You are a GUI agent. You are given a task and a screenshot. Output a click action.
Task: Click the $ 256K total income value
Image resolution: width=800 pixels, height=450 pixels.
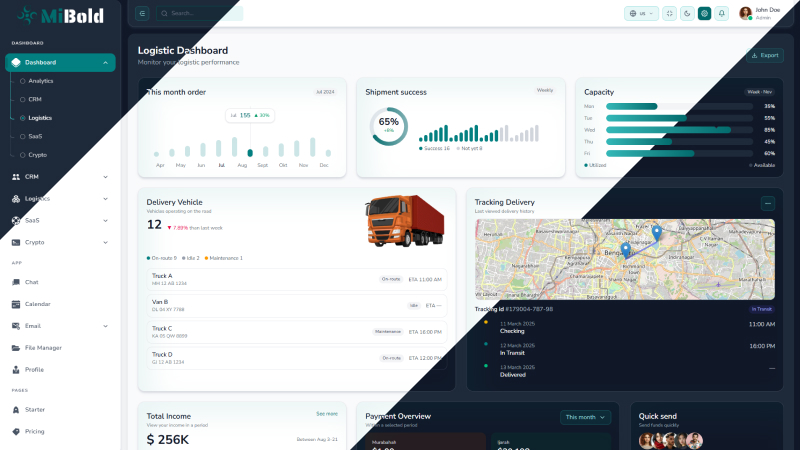pyautogui.click(x=168, y=440)
